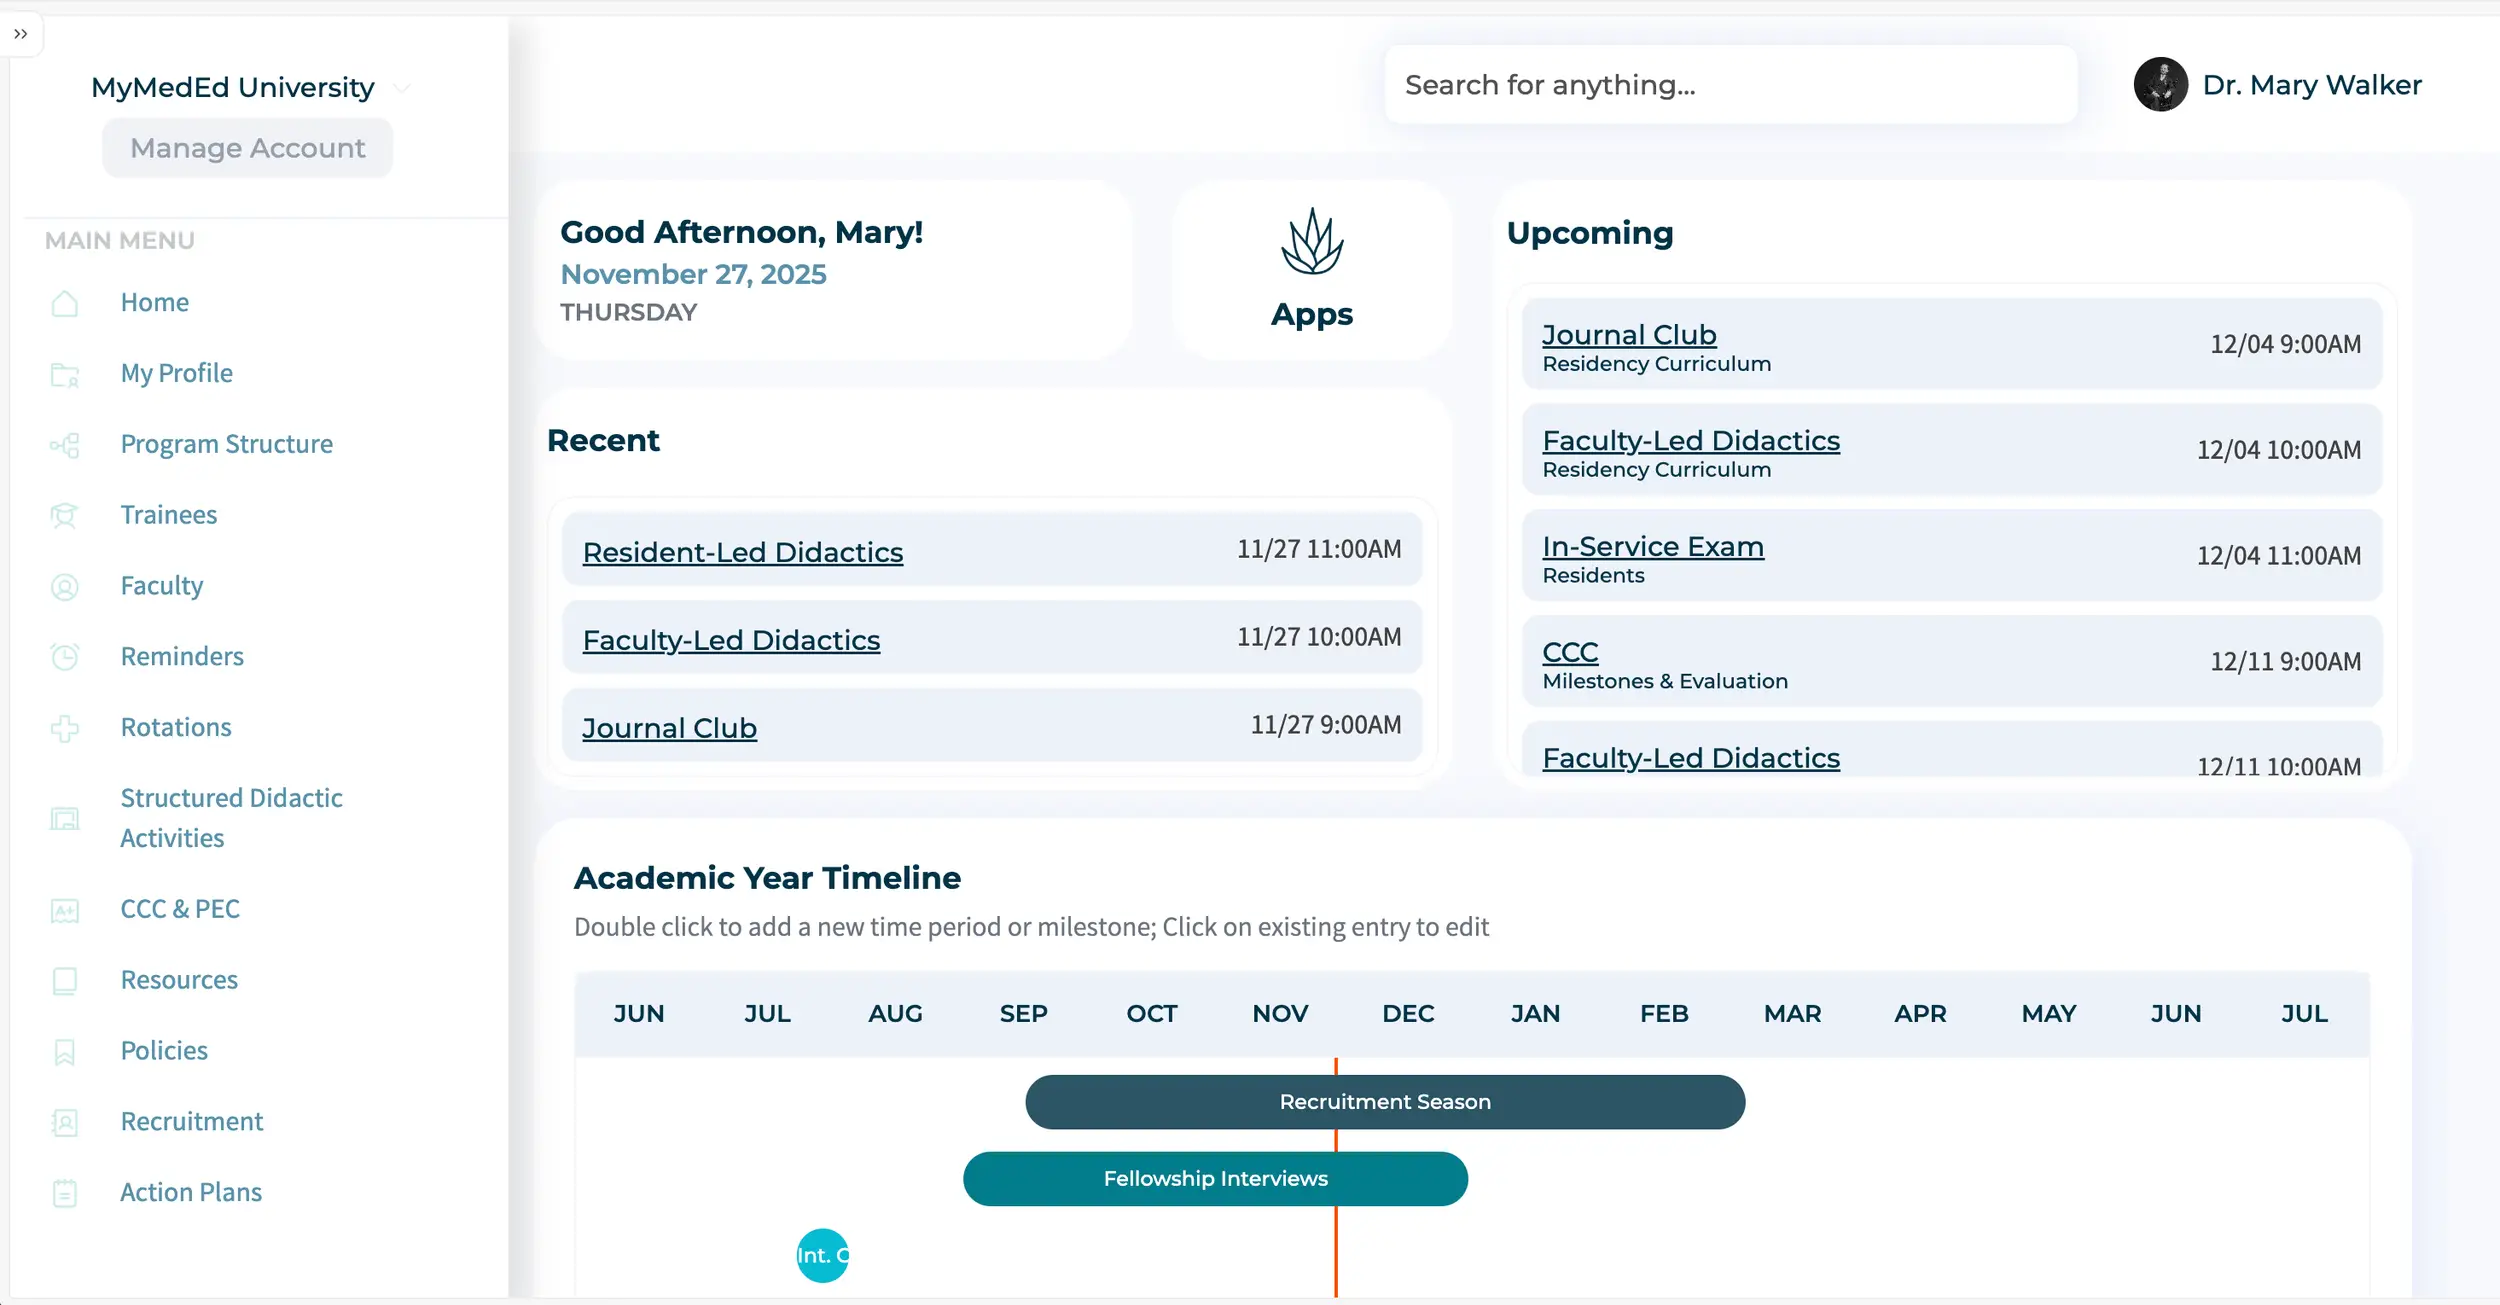Open Dr. Mary Walker profile avatar
Screen dimensions: 2500x1305
pos(2160,85)
